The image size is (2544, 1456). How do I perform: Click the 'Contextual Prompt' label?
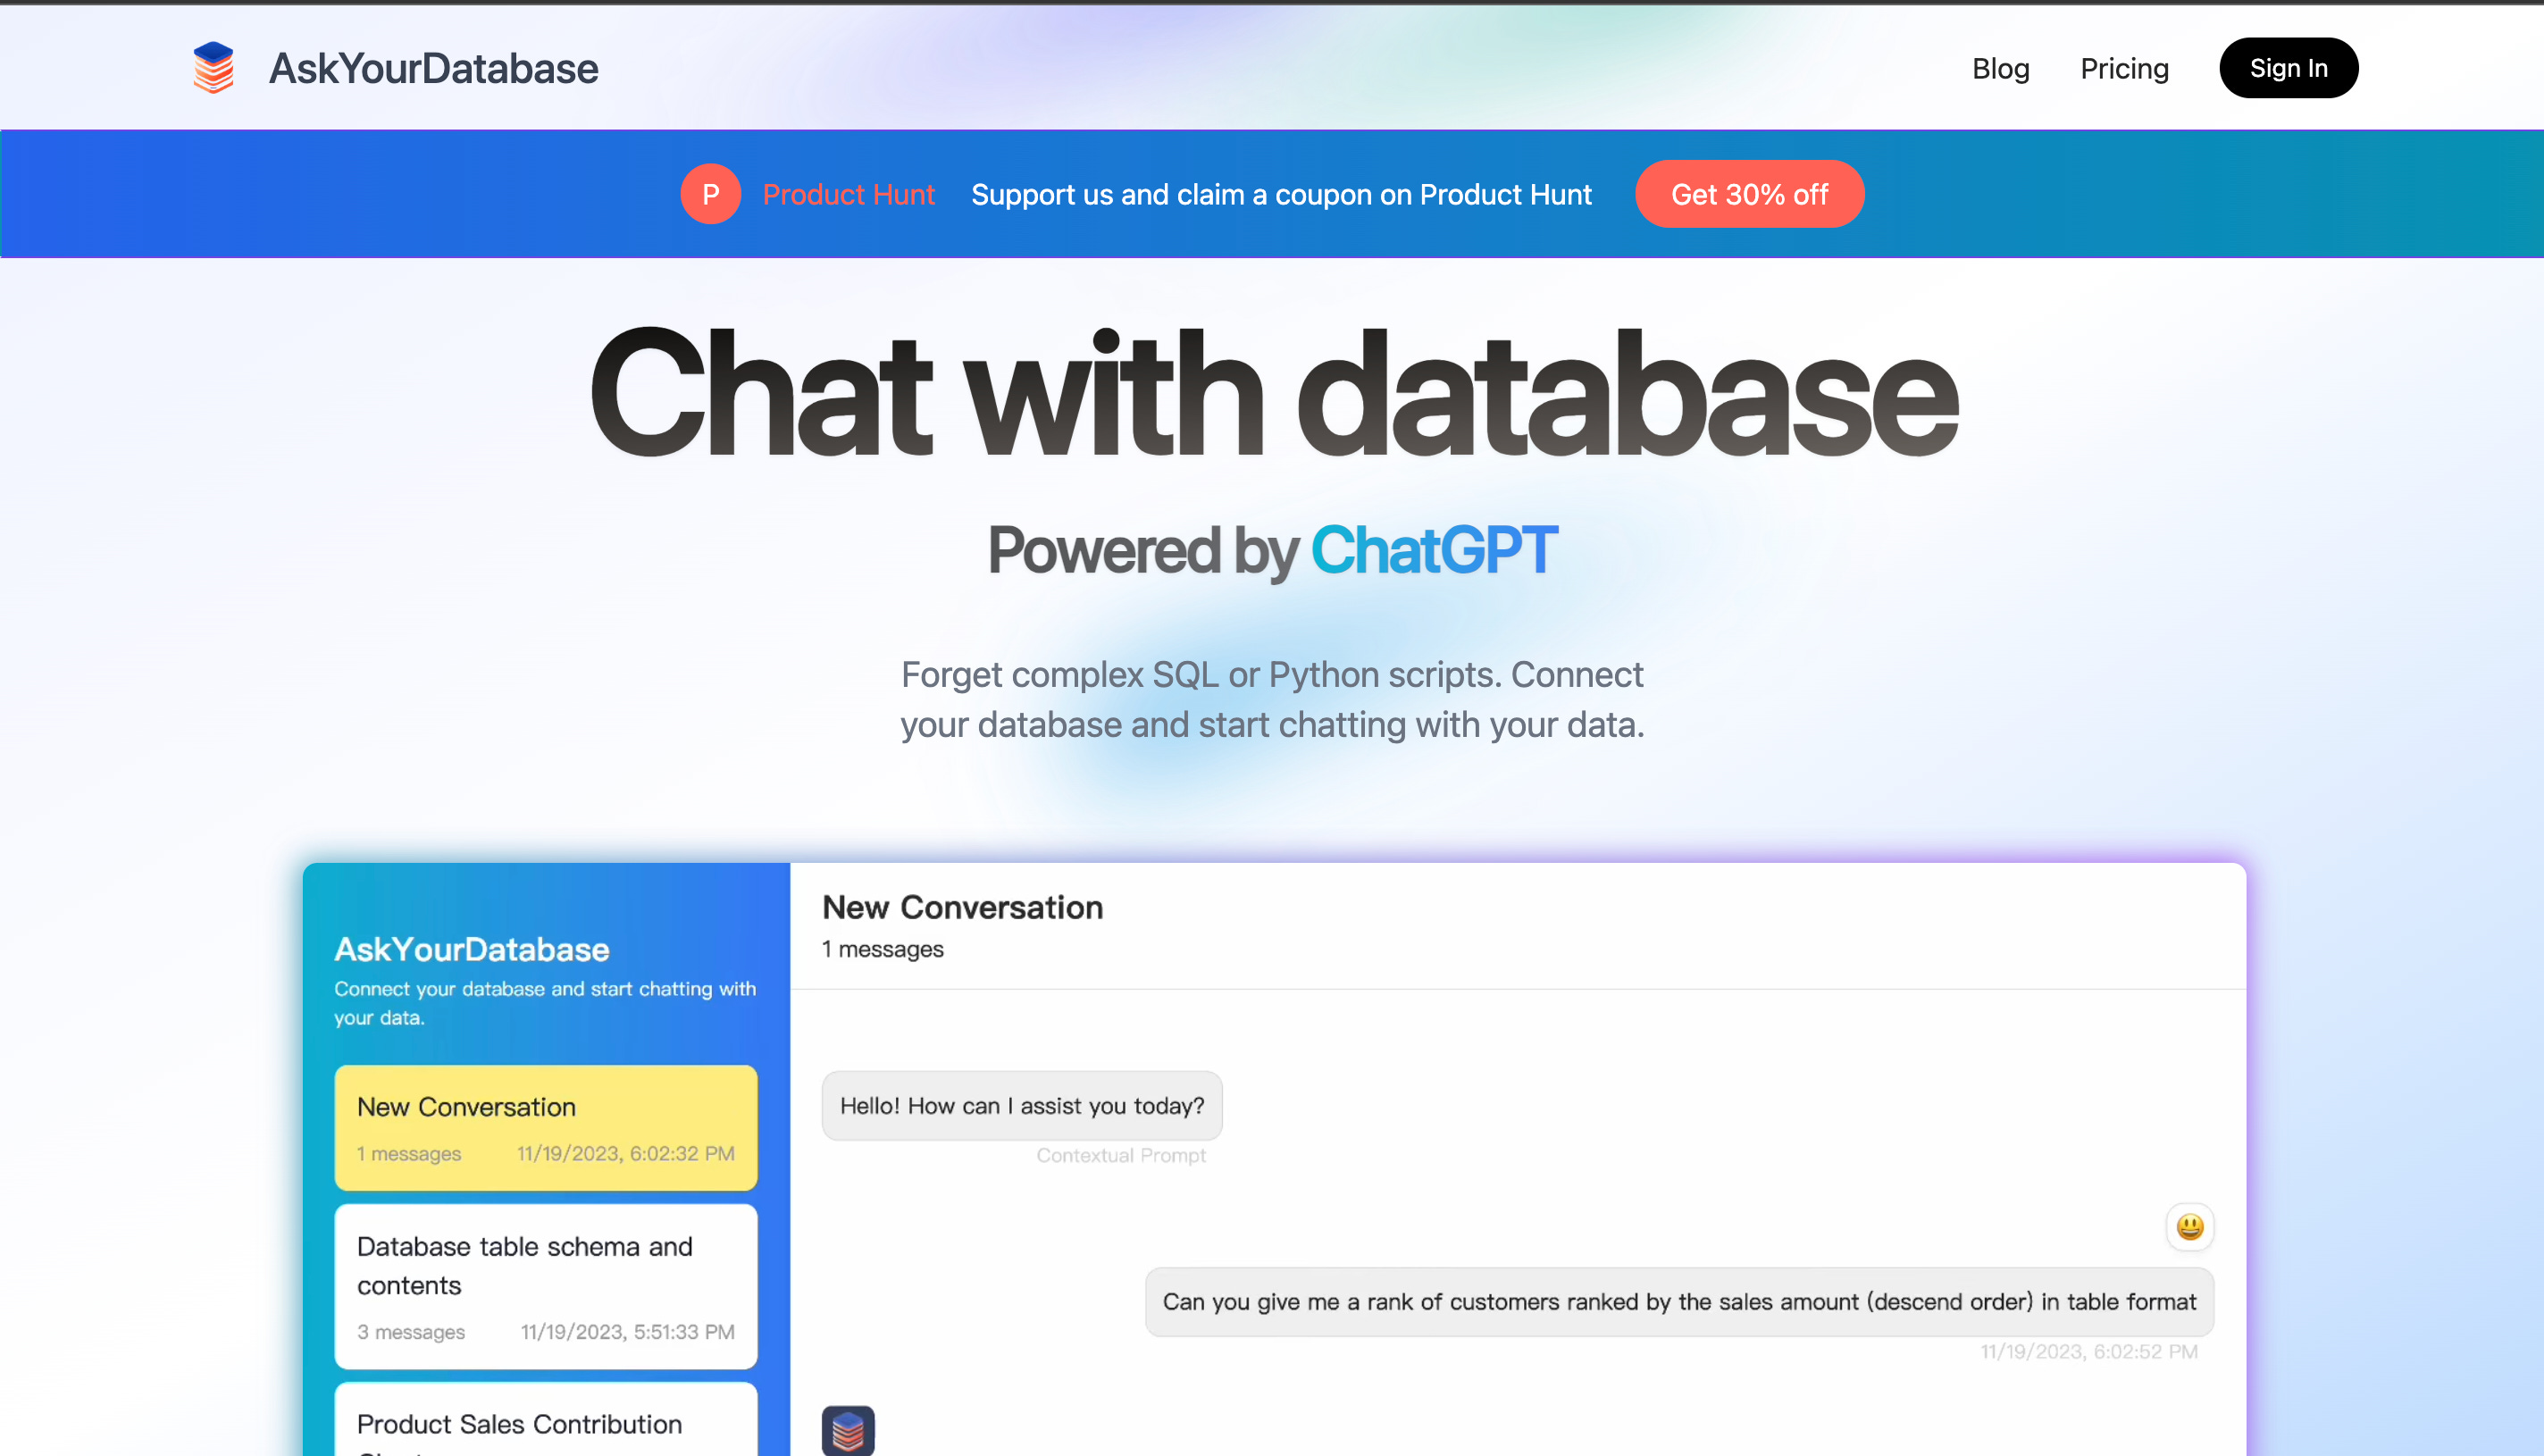(1120, 1155)
